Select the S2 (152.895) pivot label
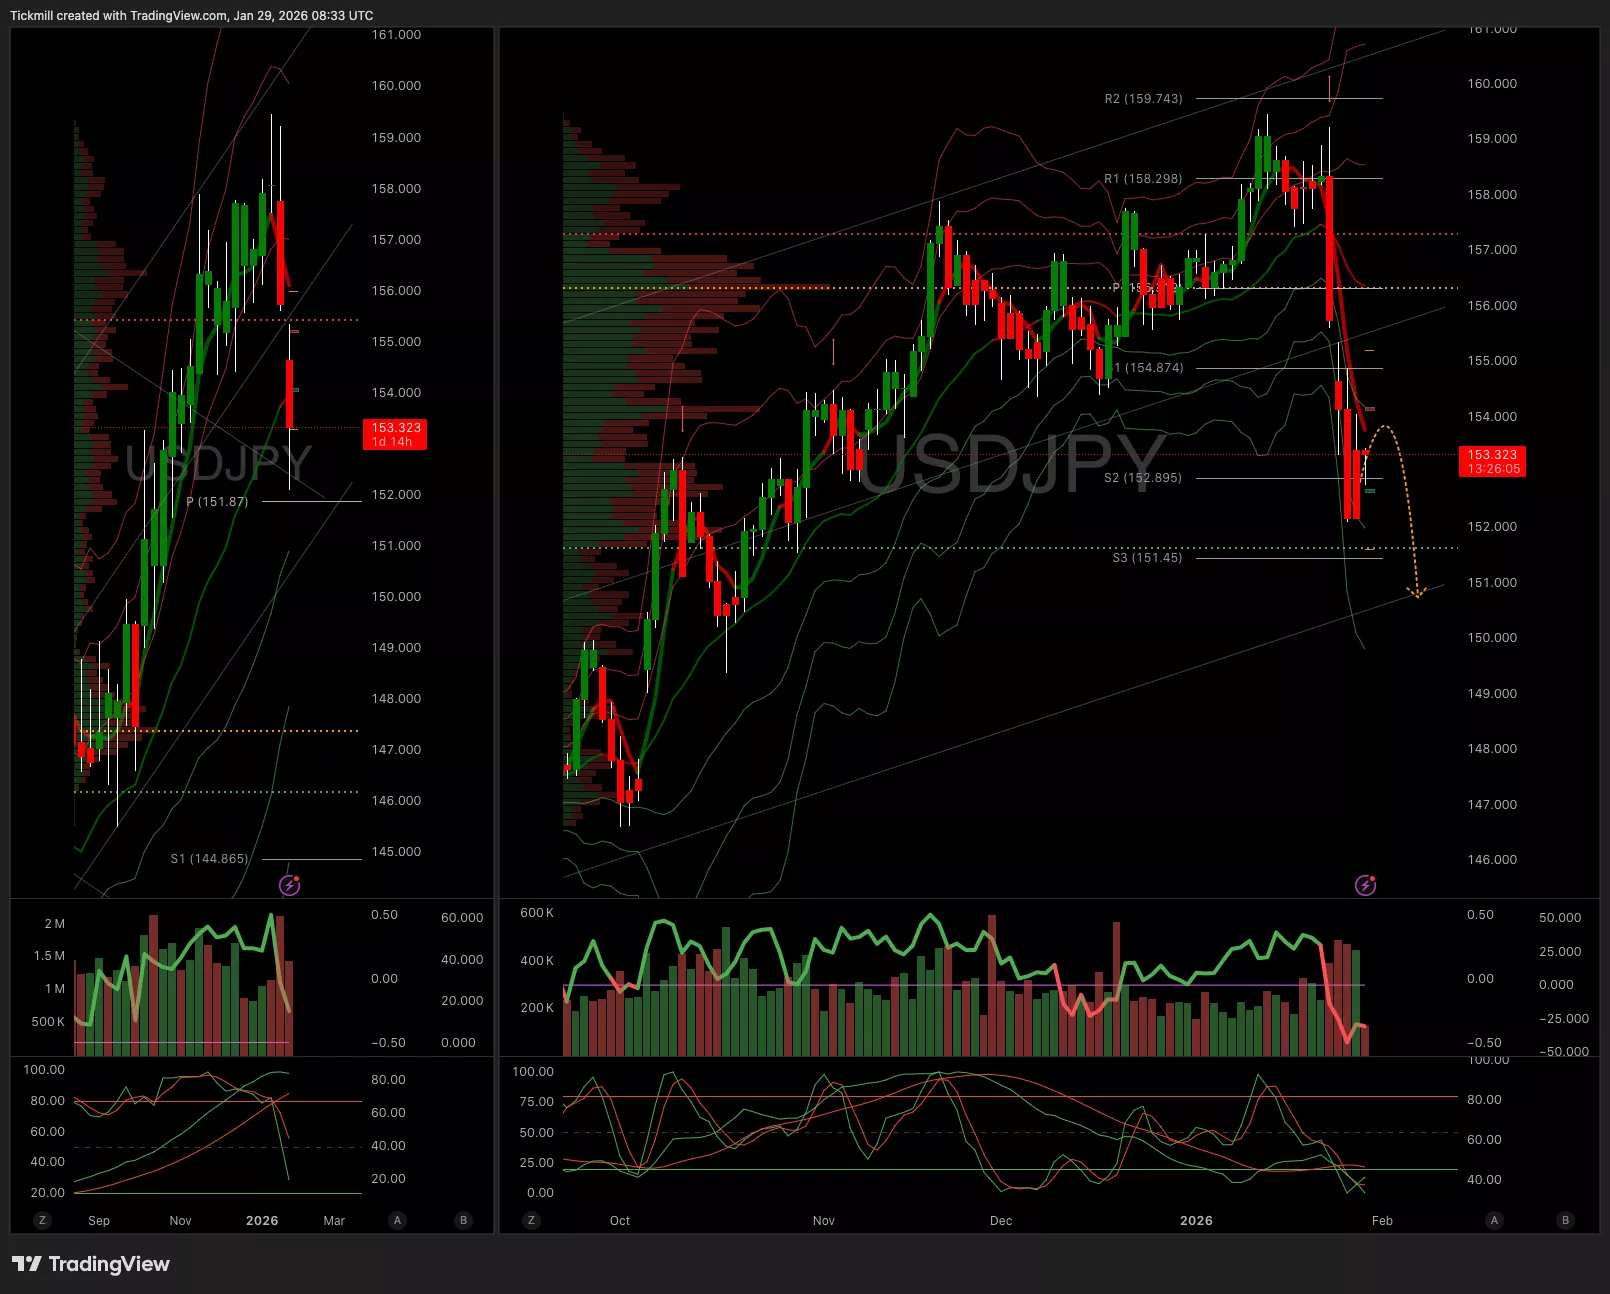Viewport: 1610px width, 1294px height. point(1143,478)
